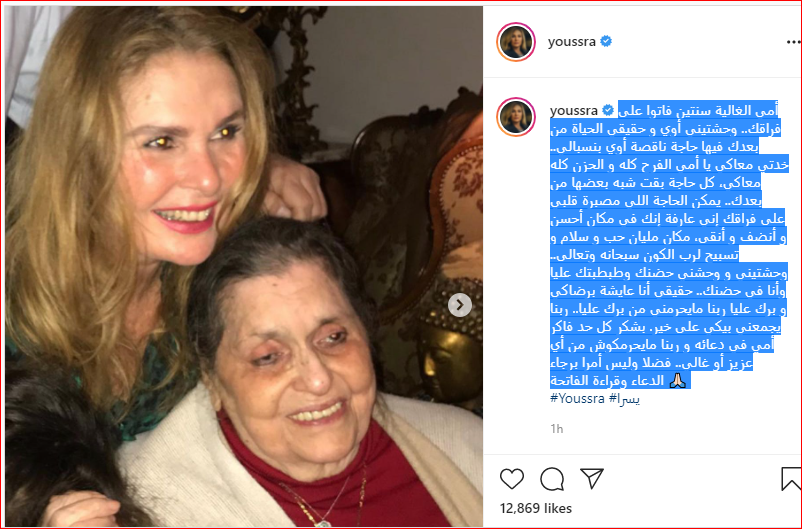This screenshot has height=529, width=802.
Task: Click the youssra avatar next to the caption
Action: 516,117
